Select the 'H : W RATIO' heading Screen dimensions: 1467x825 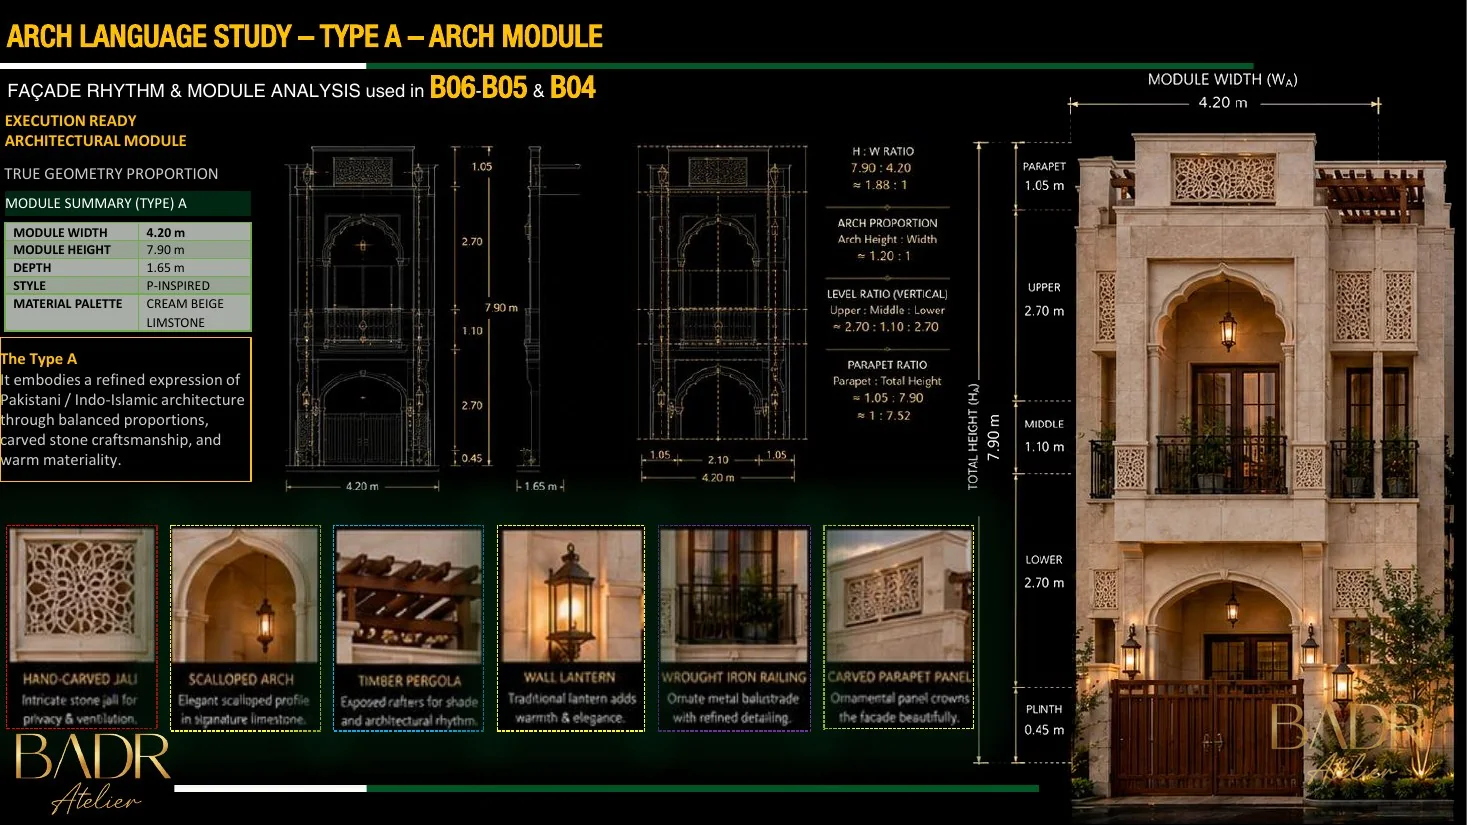tap(883, 152)
